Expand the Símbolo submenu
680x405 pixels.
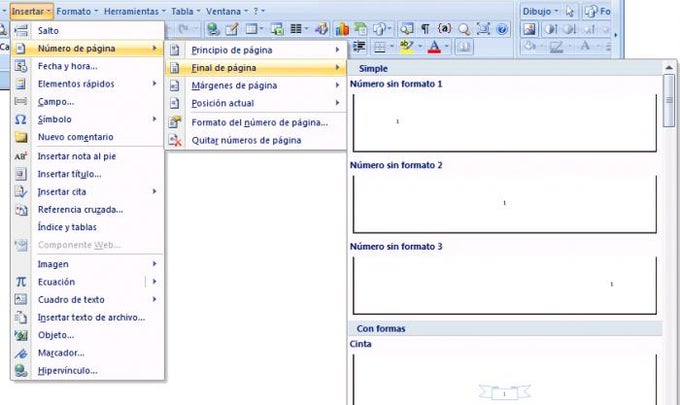pos(87,119)
